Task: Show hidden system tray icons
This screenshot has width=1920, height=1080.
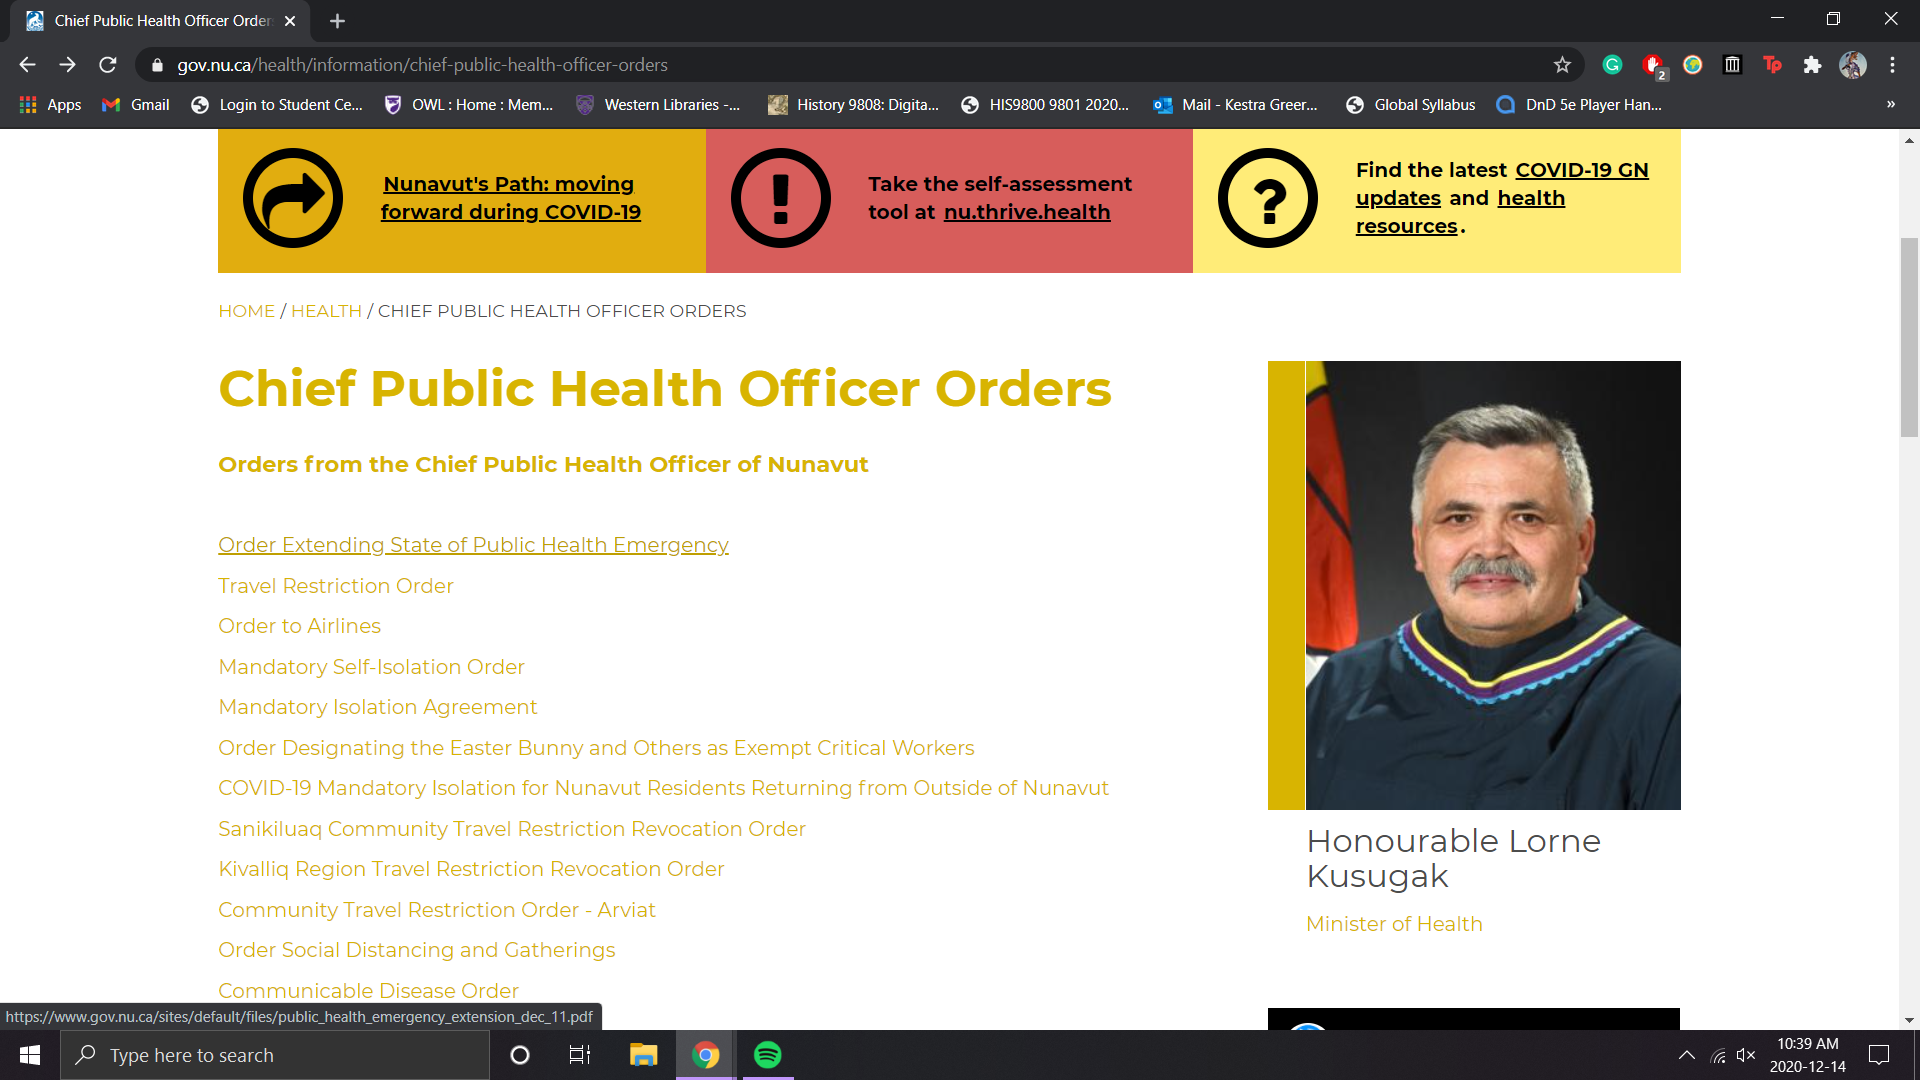Action: point(1686,1055)
